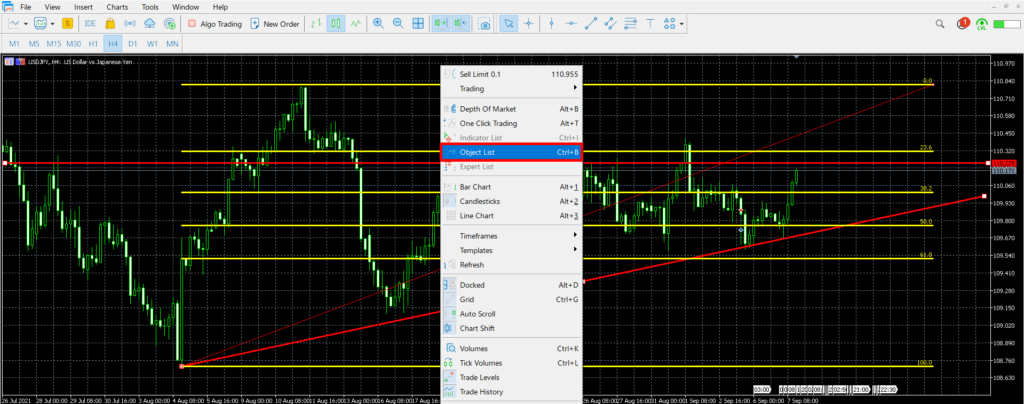This screenshot has height=404, width=1024.
Task: Click the Zoom In magnifier icon
Action: point(379,23)
